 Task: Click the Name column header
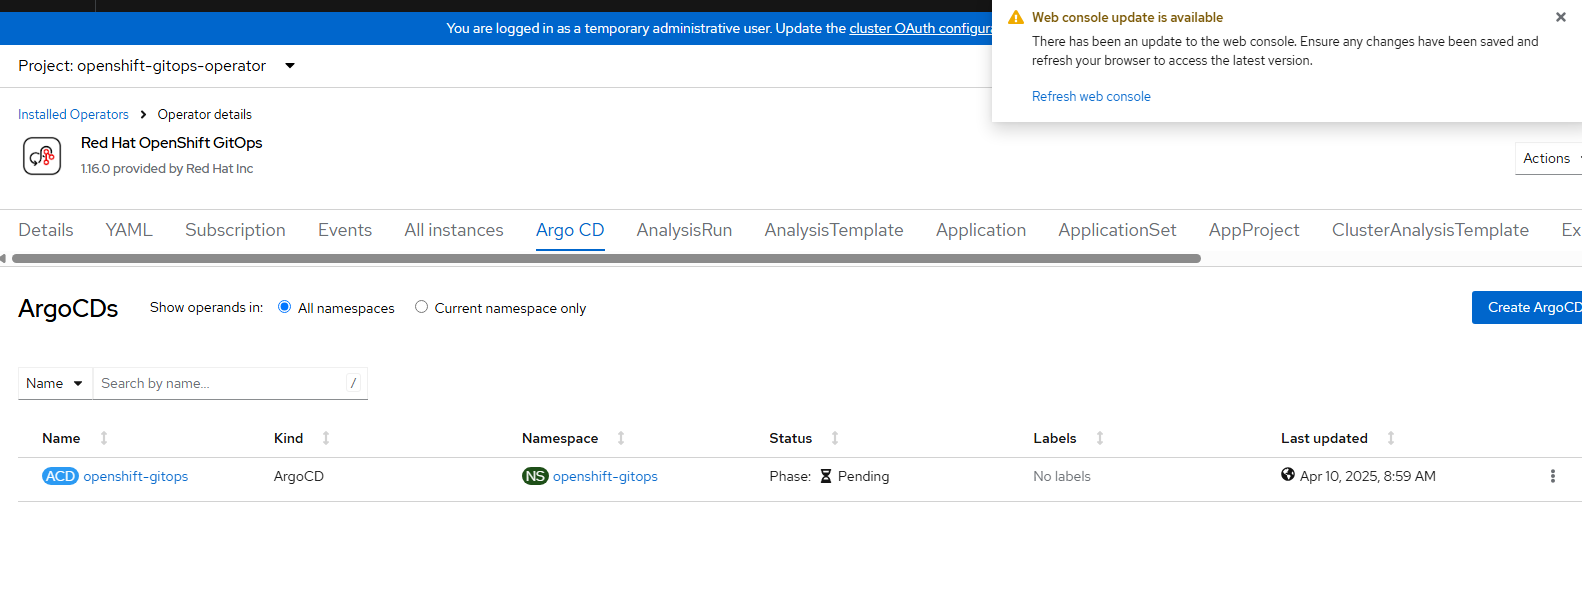point(61,438)
